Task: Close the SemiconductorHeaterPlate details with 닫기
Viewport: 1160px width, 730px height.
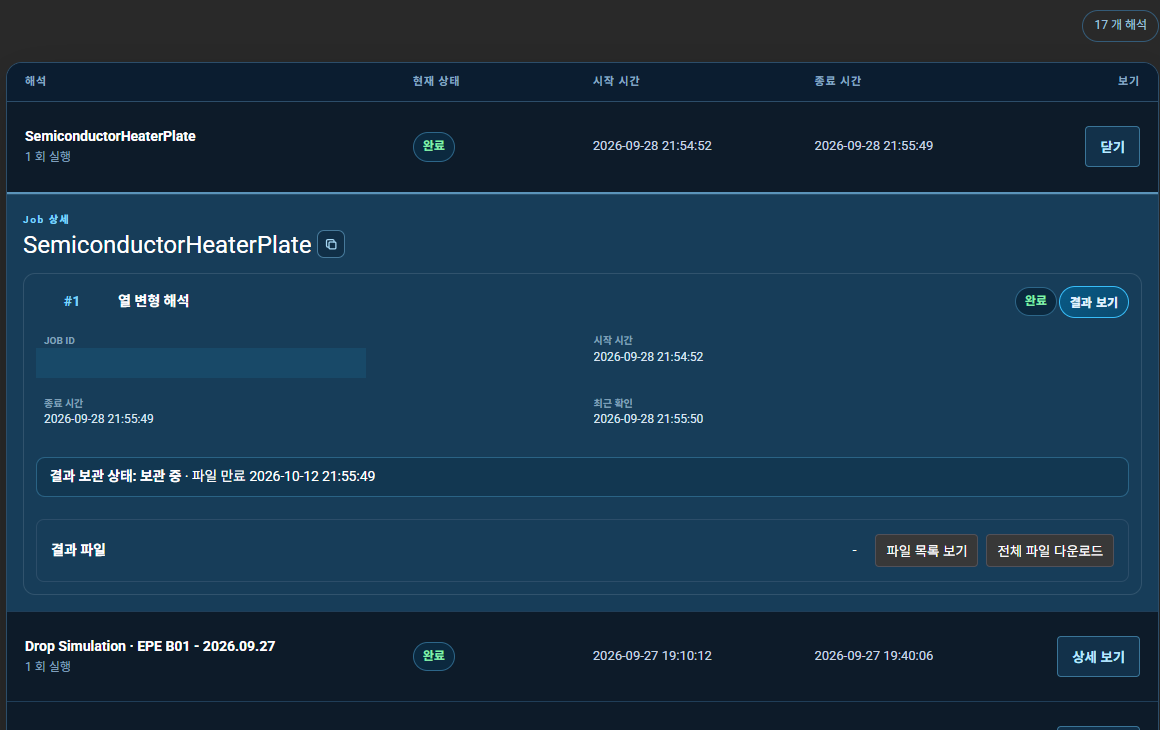Action: coord(1112,146)
